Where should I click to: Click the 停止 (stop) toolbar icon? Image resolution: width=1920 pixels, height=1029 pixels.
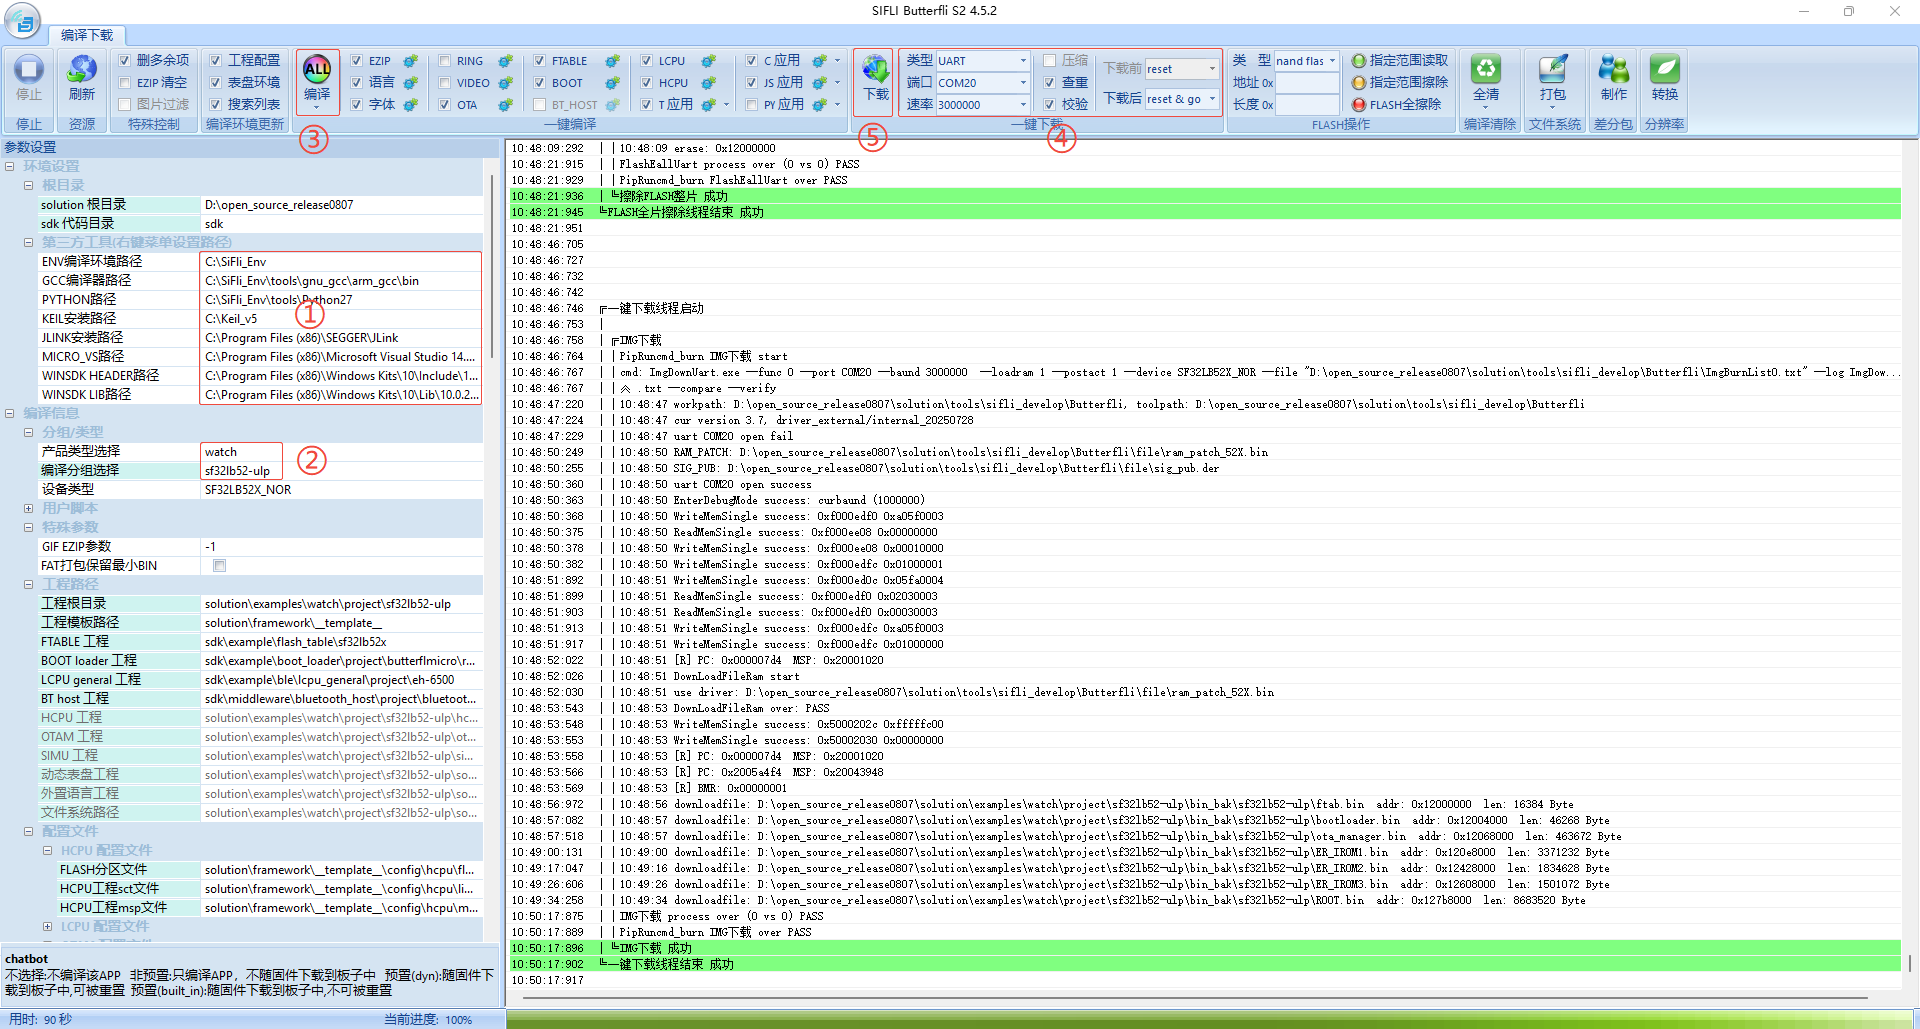pos(28,70)
